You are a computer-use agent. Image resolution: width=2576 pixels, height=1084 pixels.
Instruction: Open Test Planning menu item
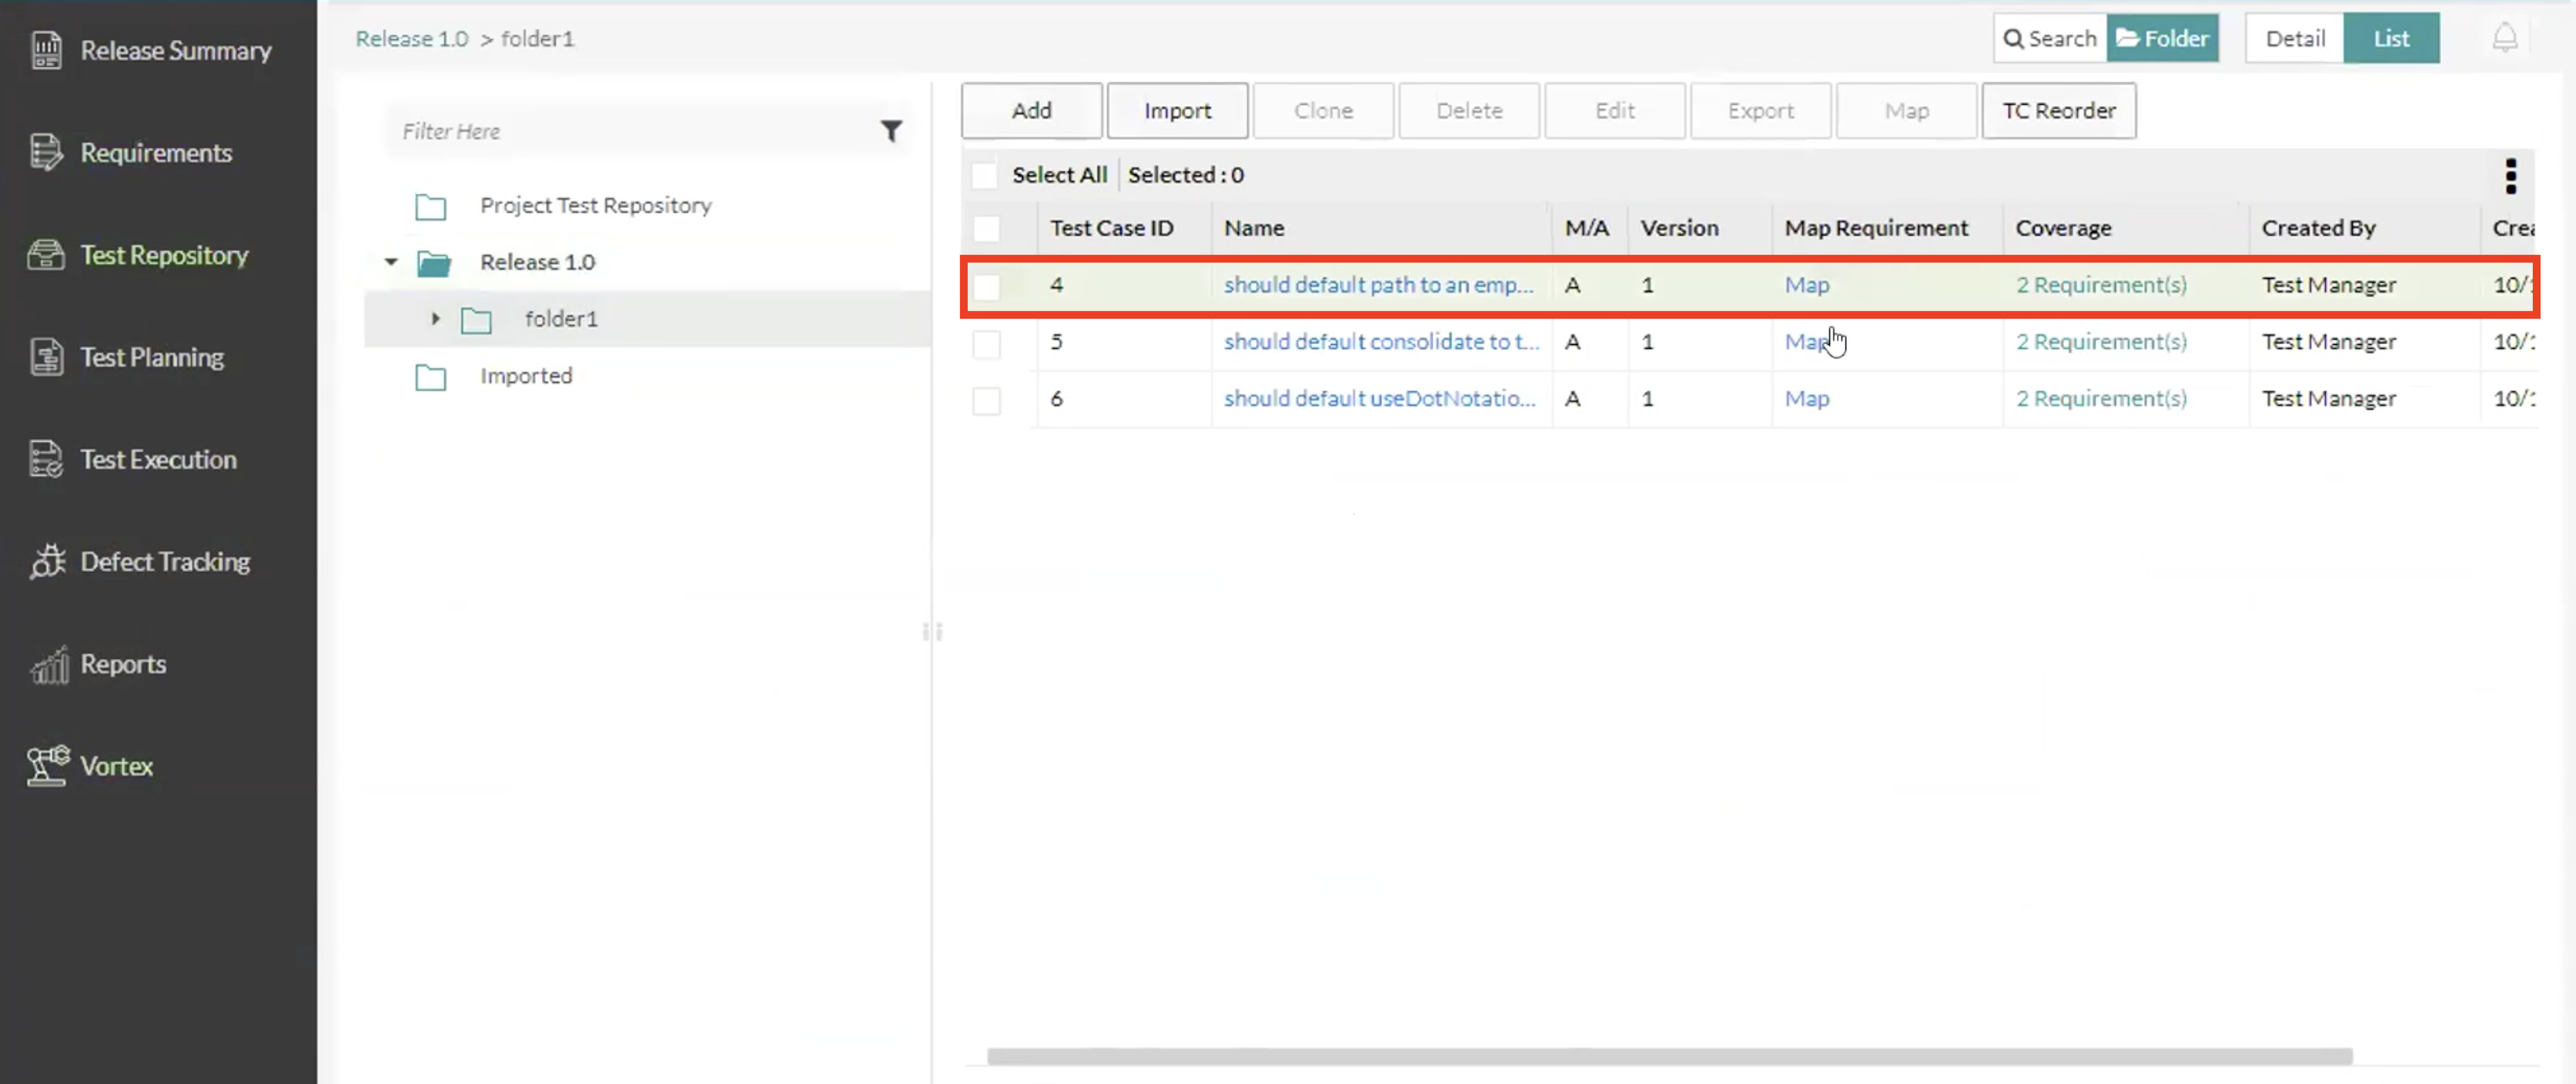[x=152, y=357]
